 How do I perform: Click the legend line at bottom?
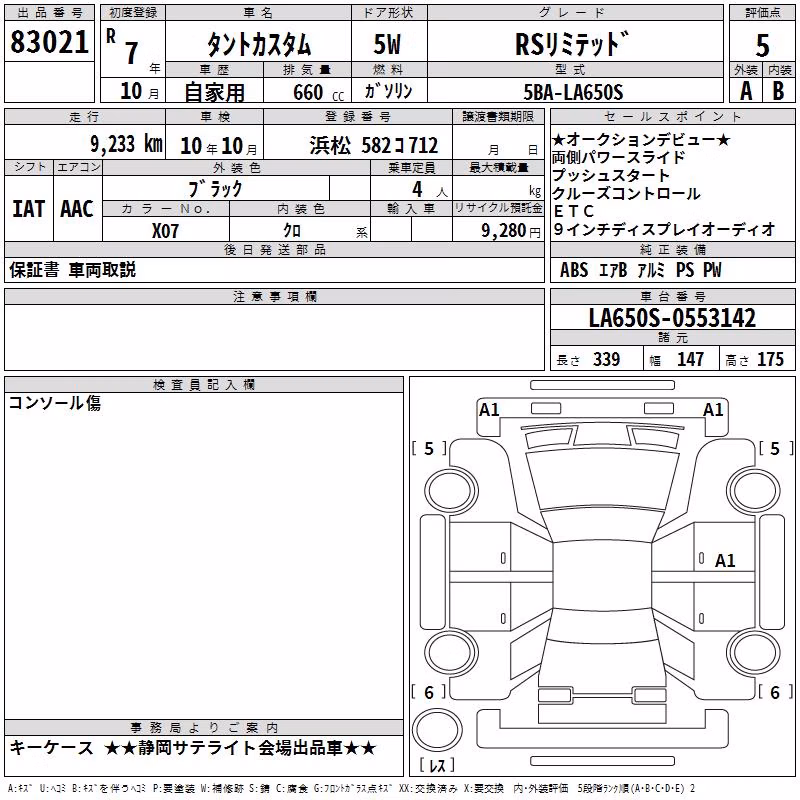tap(352, 788)
